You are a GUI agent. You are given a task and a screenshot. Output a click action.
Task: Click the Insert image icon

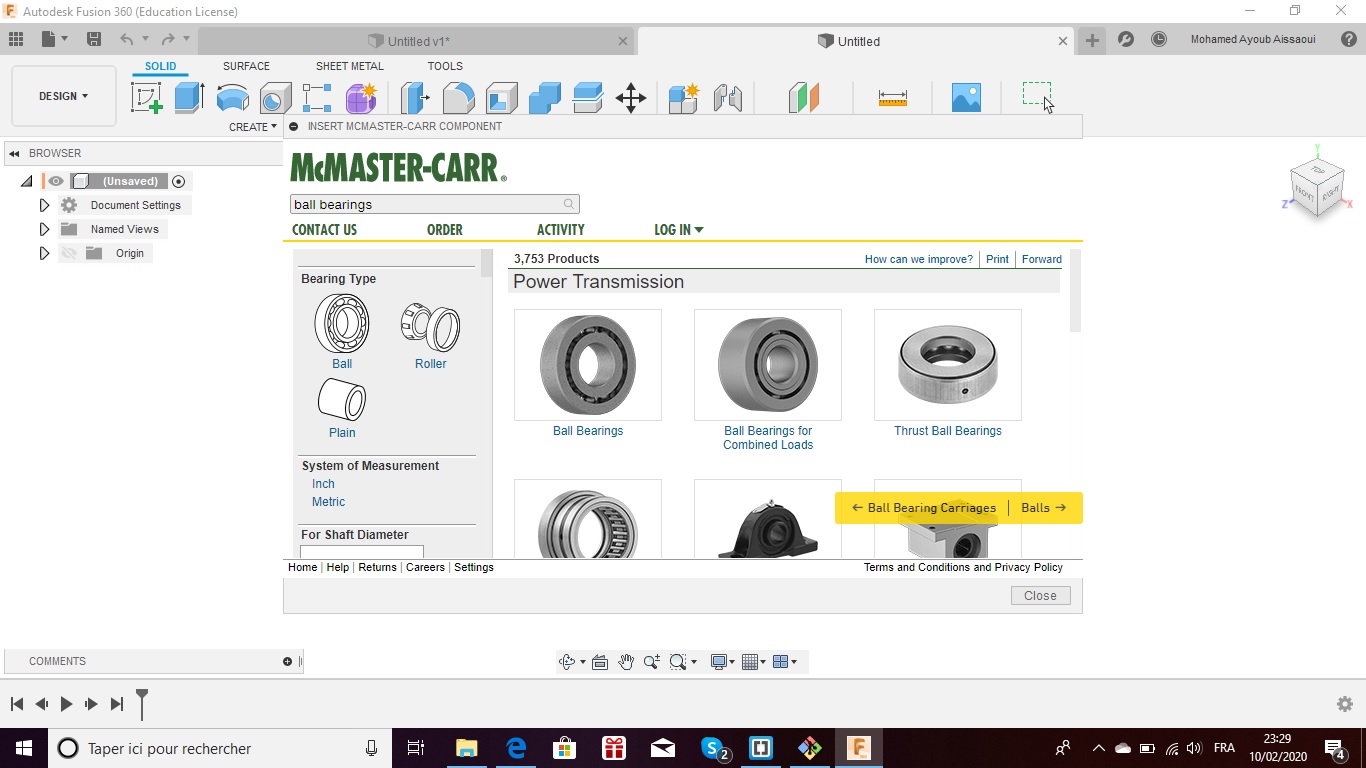966,98
